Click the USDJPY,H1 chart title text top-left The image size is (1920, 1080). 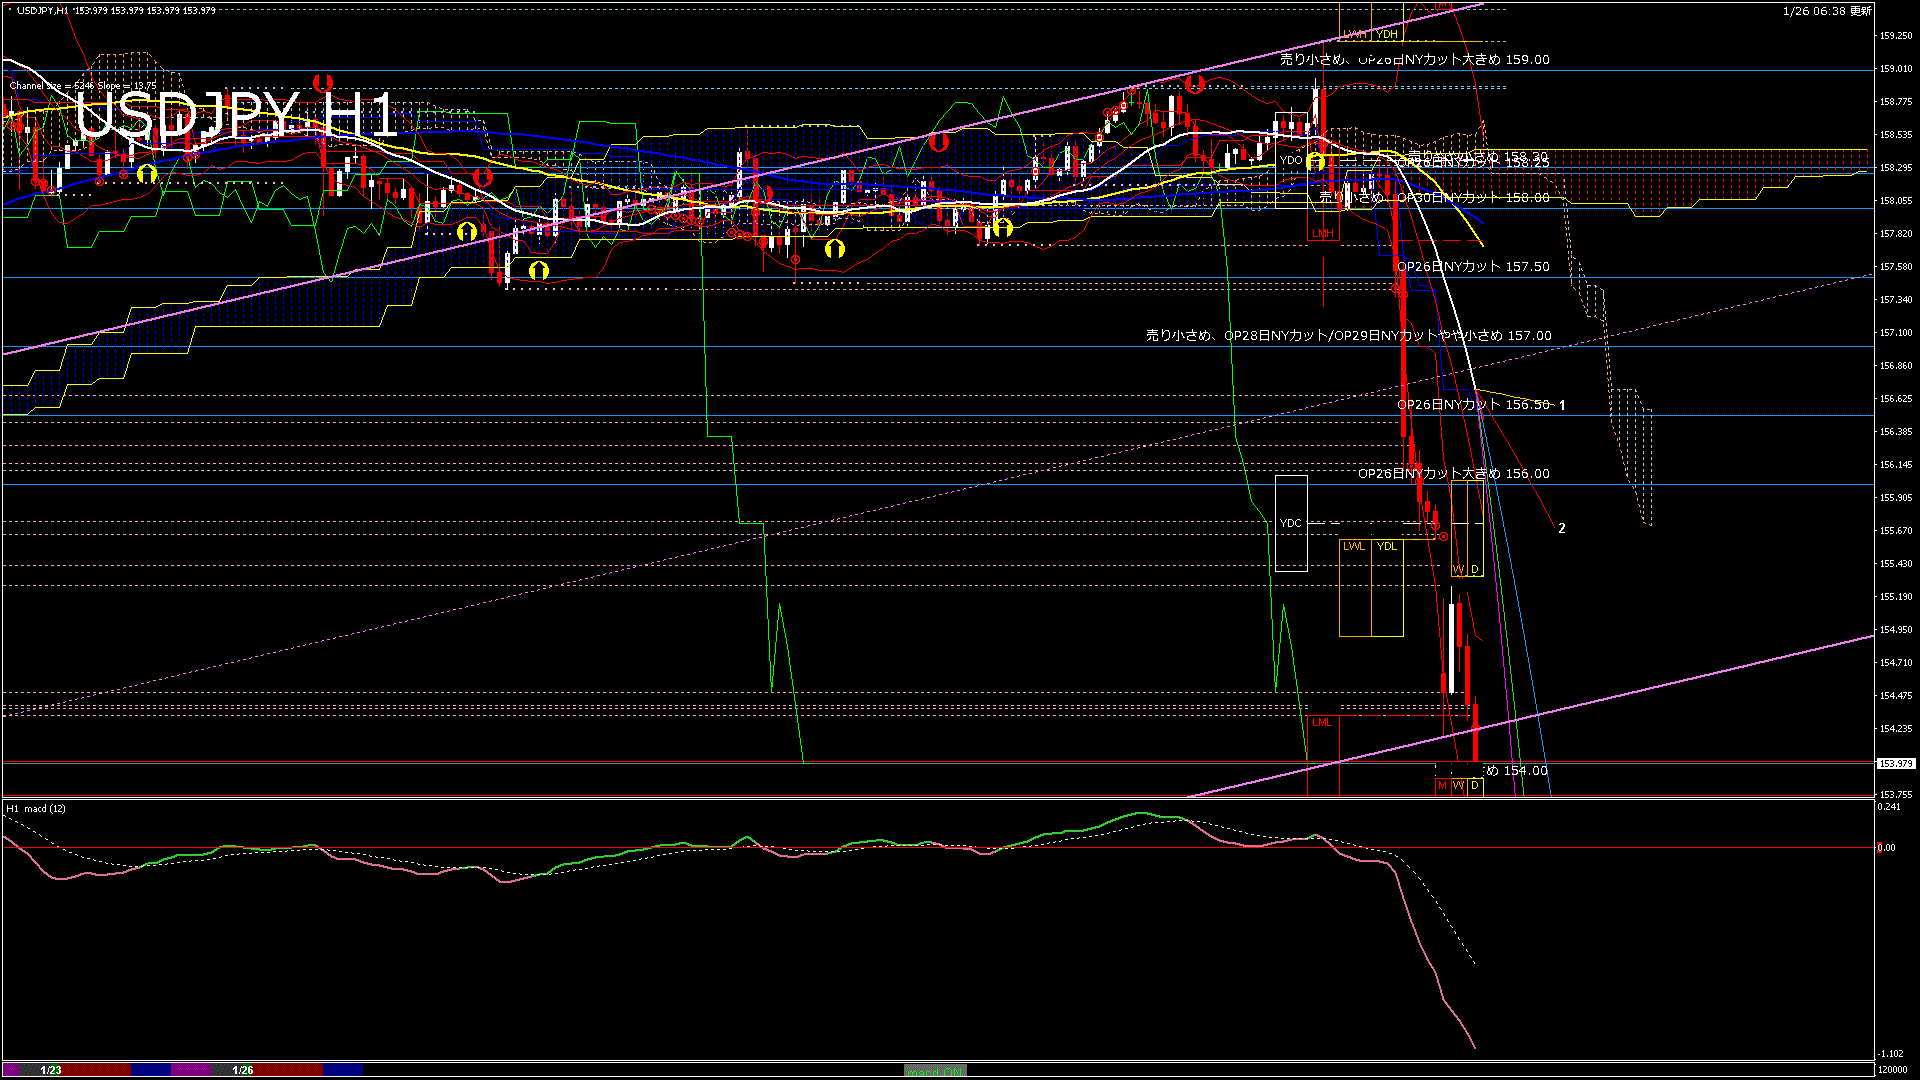[42, 10]
